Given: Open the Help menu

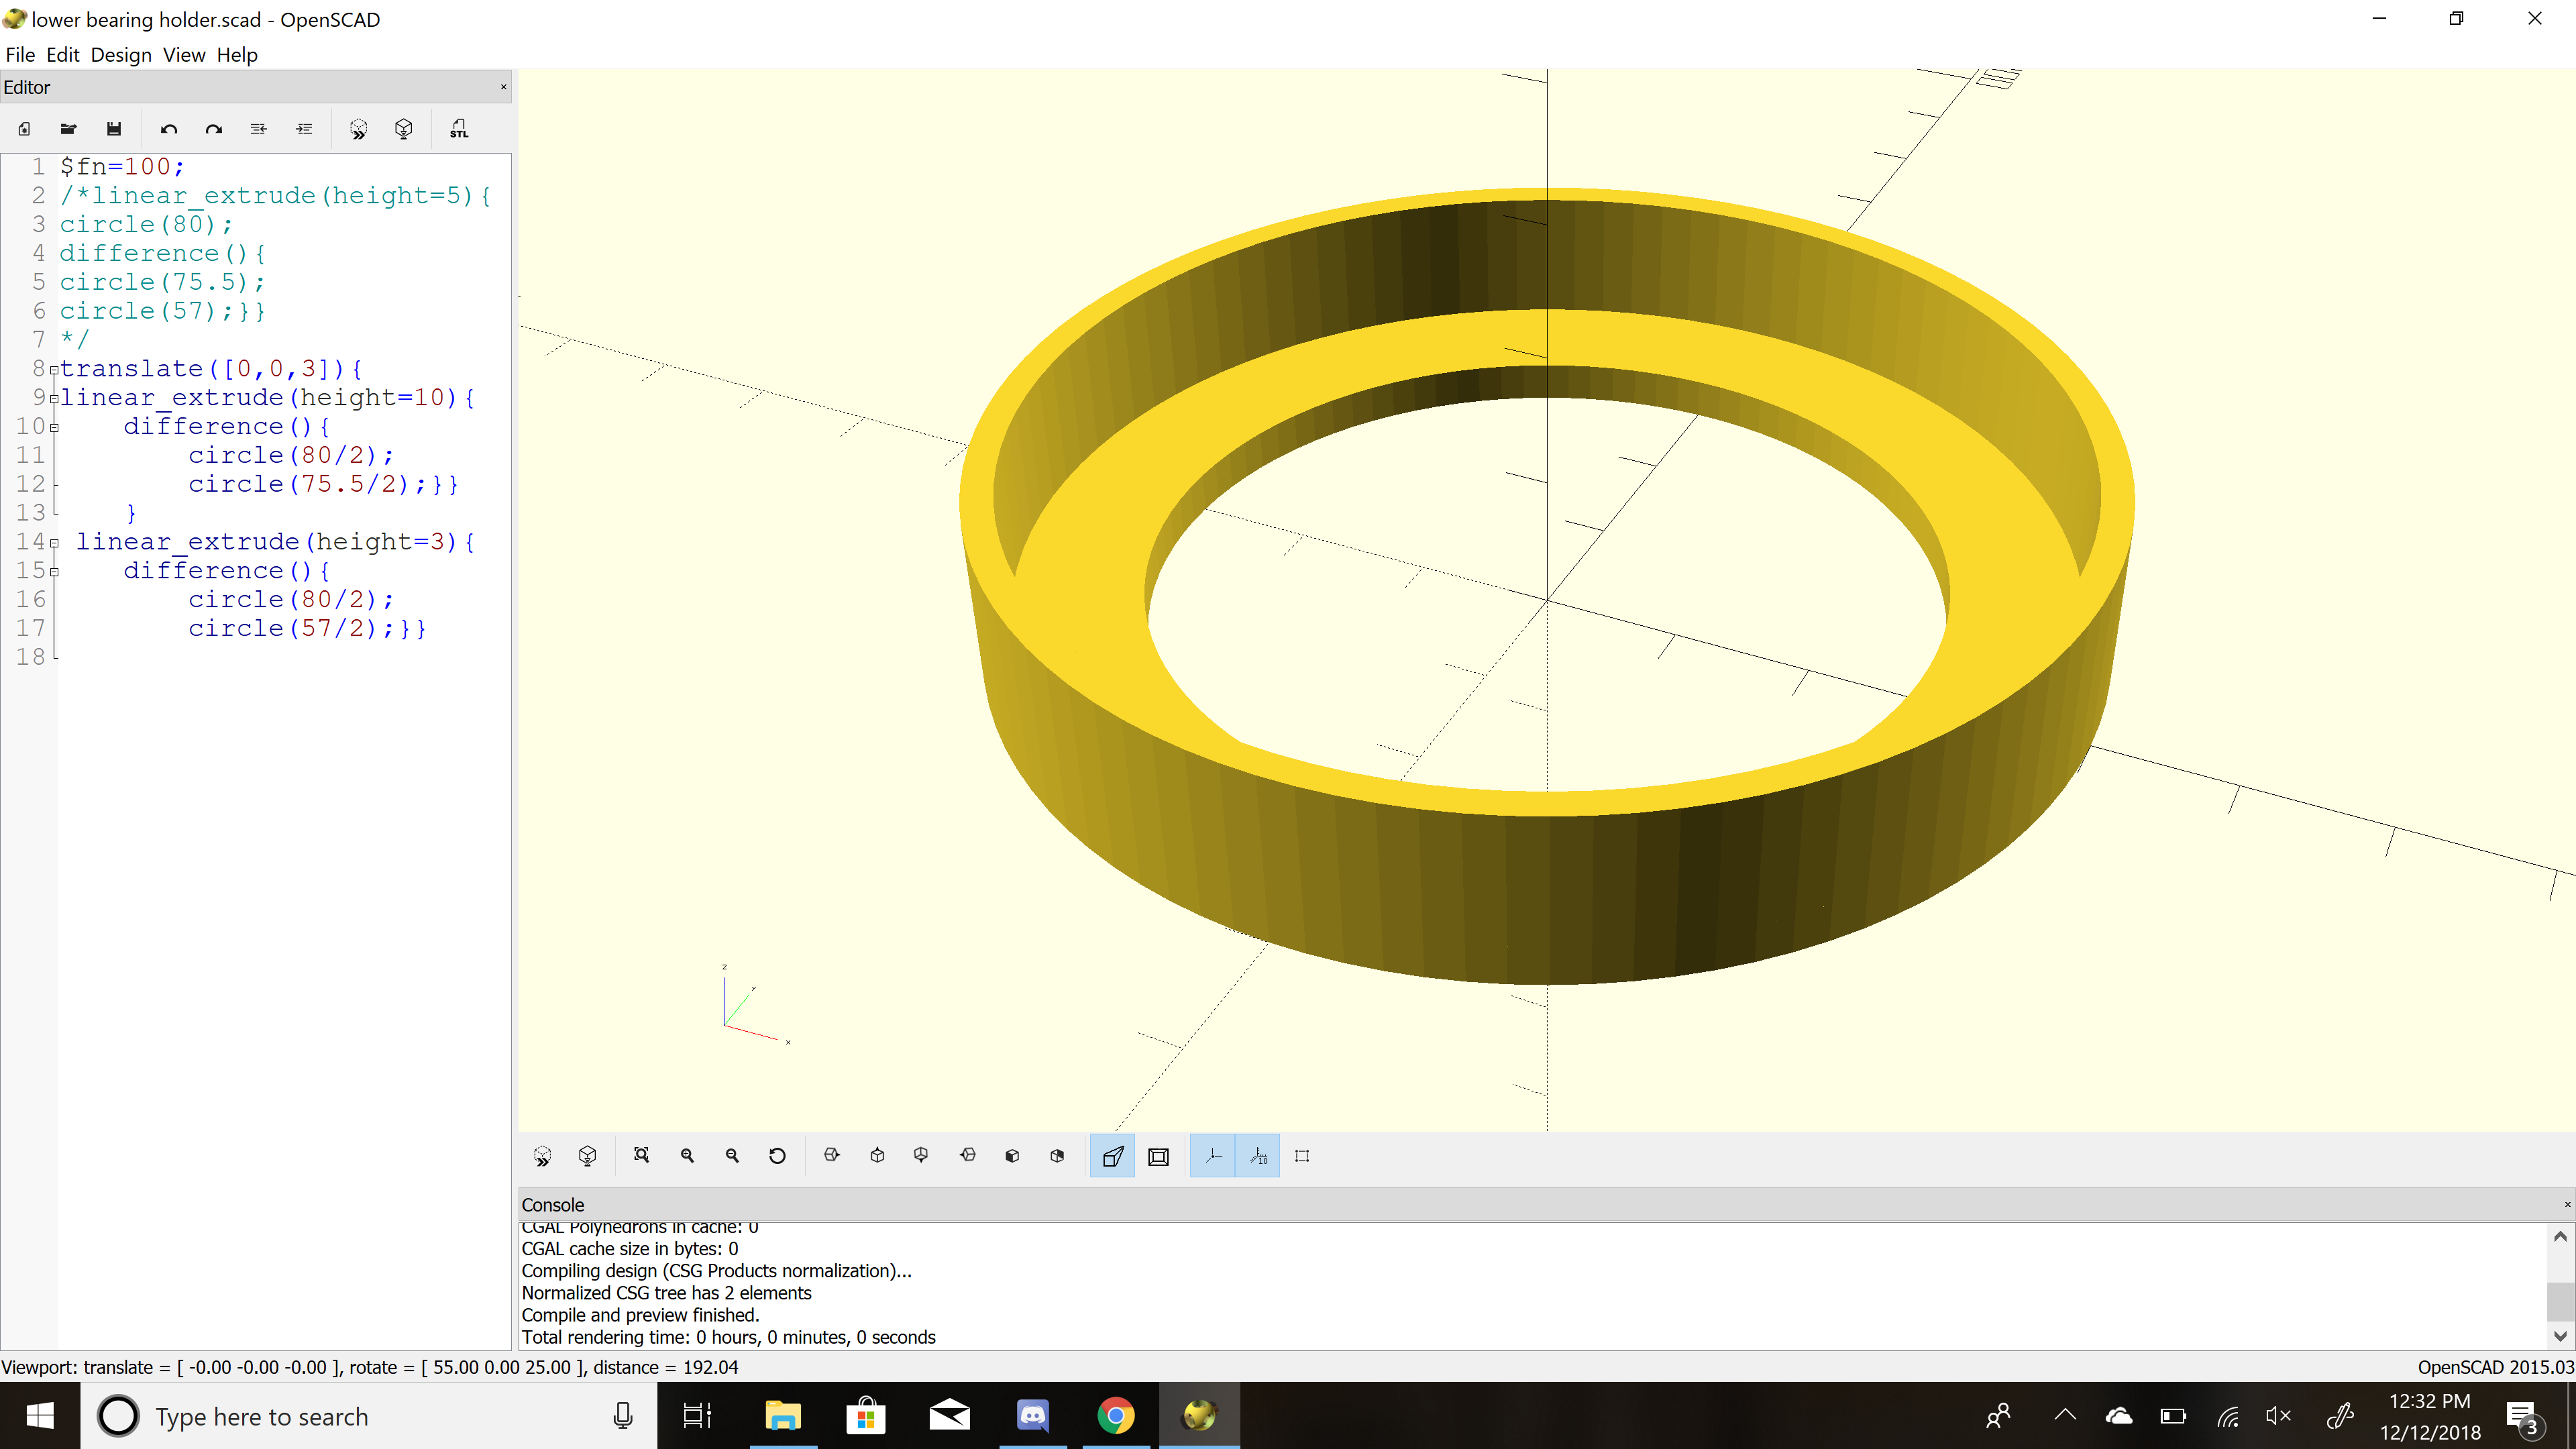Looking at the screenshot, I should 237,55.
